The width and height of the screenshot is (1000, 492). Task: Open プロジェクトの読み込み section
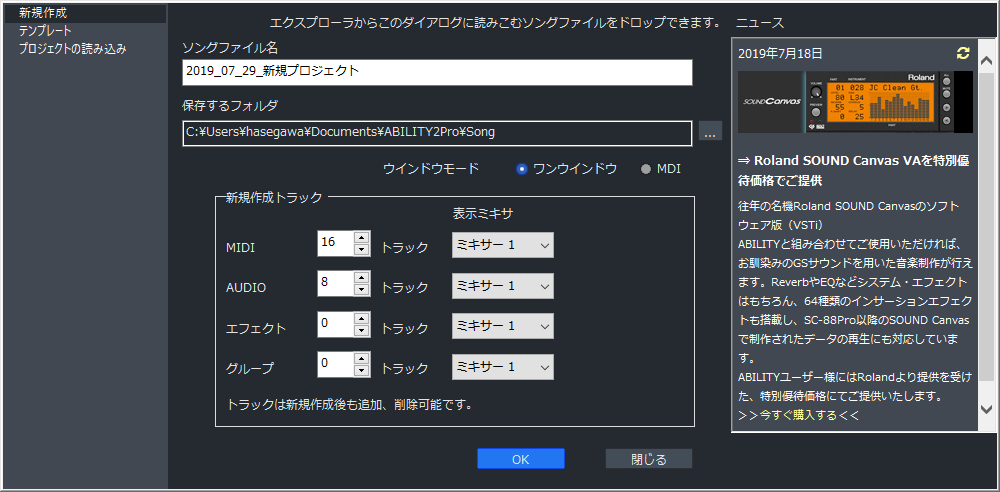pos(73,48)
